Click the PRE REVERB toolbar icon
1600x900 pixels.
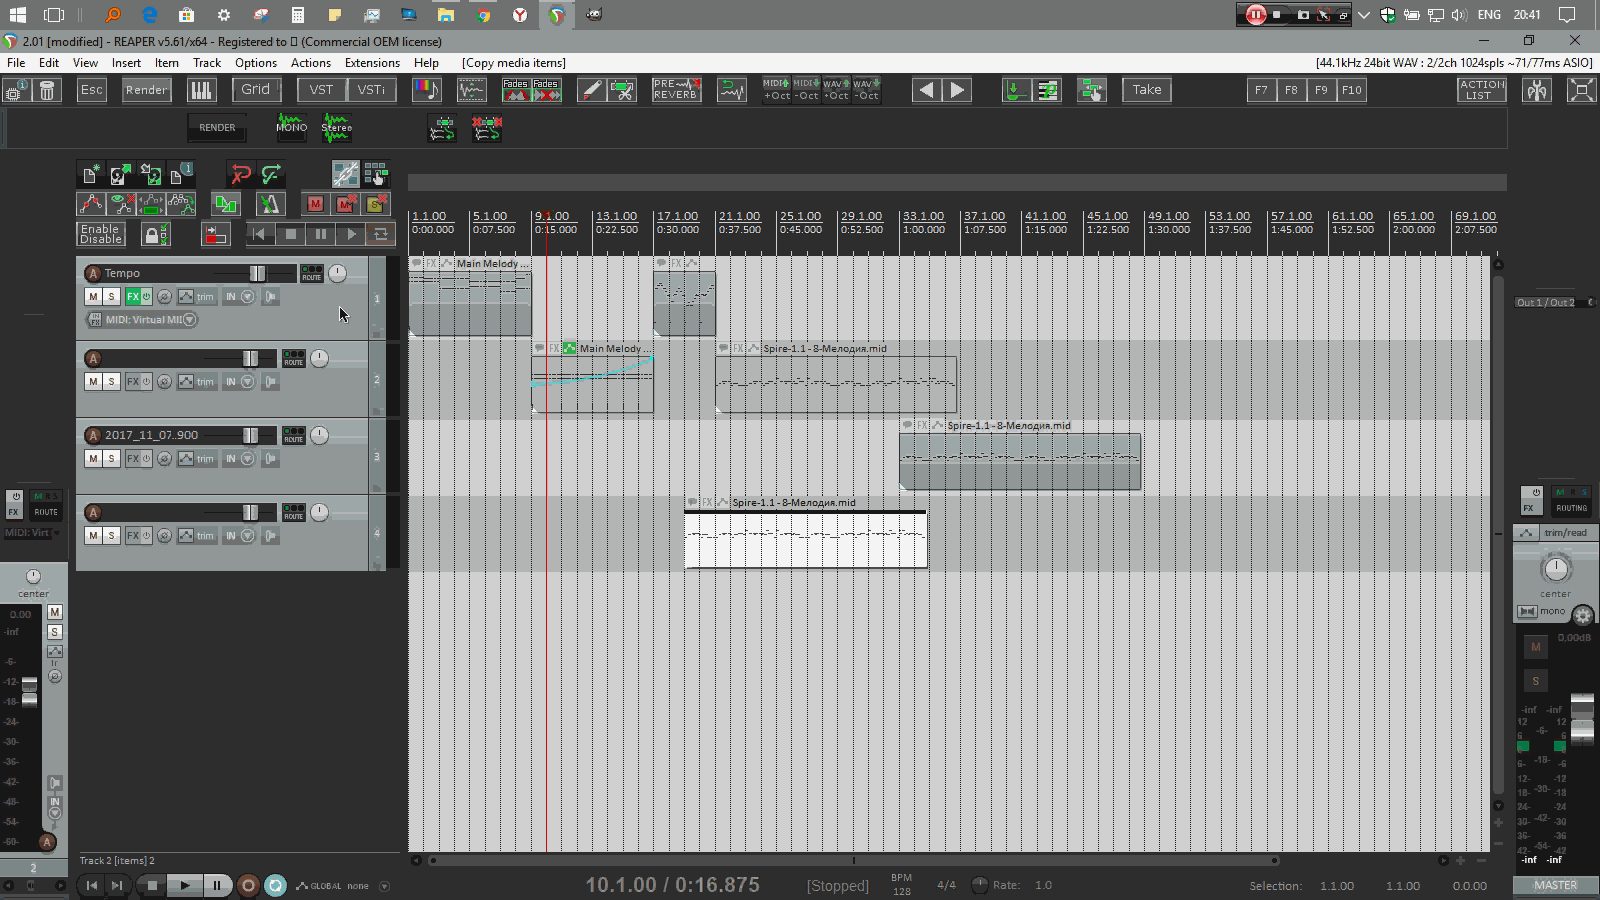(x=675, y=90)
